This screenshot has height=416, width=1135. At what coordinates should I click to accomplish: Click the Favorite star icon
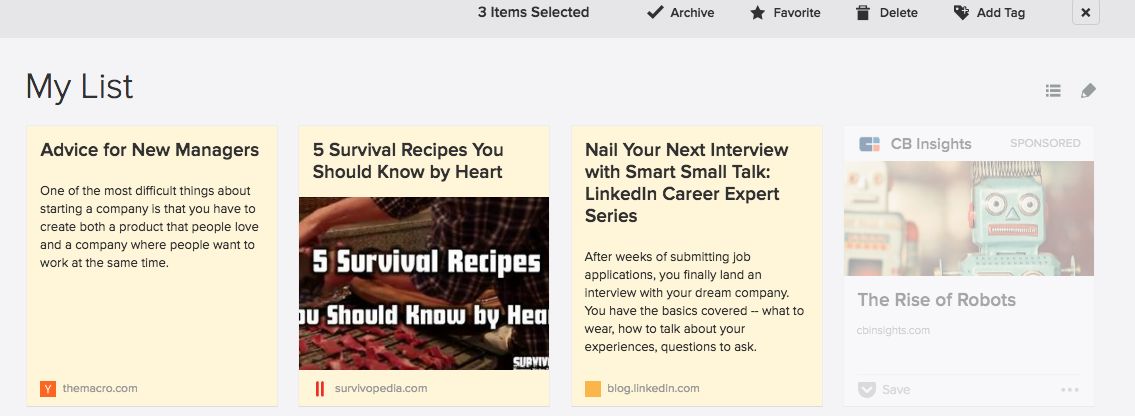click(x=757, y=12)
